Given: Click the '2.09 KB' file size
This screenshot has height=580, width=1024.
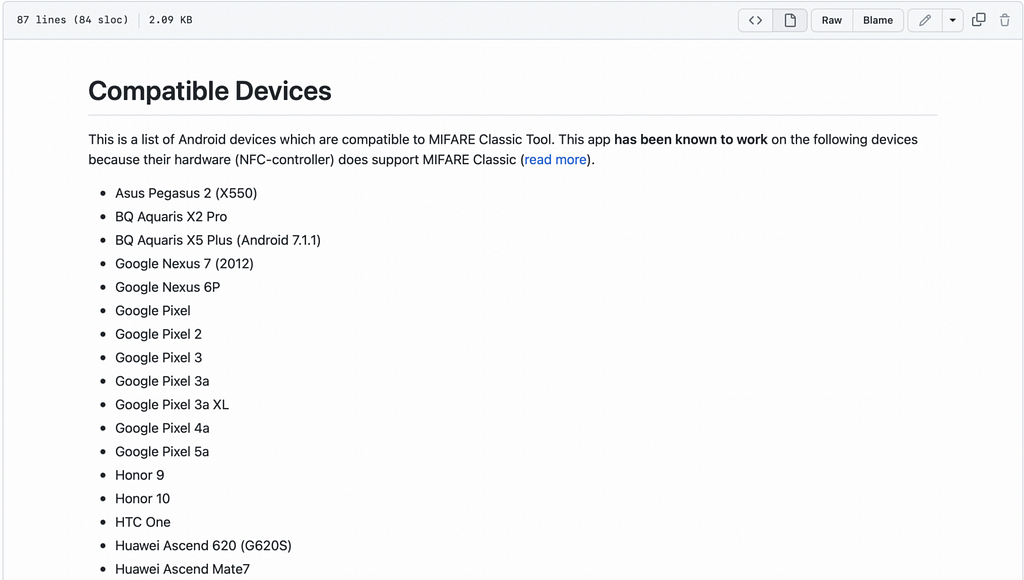Looking at the screenshot, I should (170, 20).
